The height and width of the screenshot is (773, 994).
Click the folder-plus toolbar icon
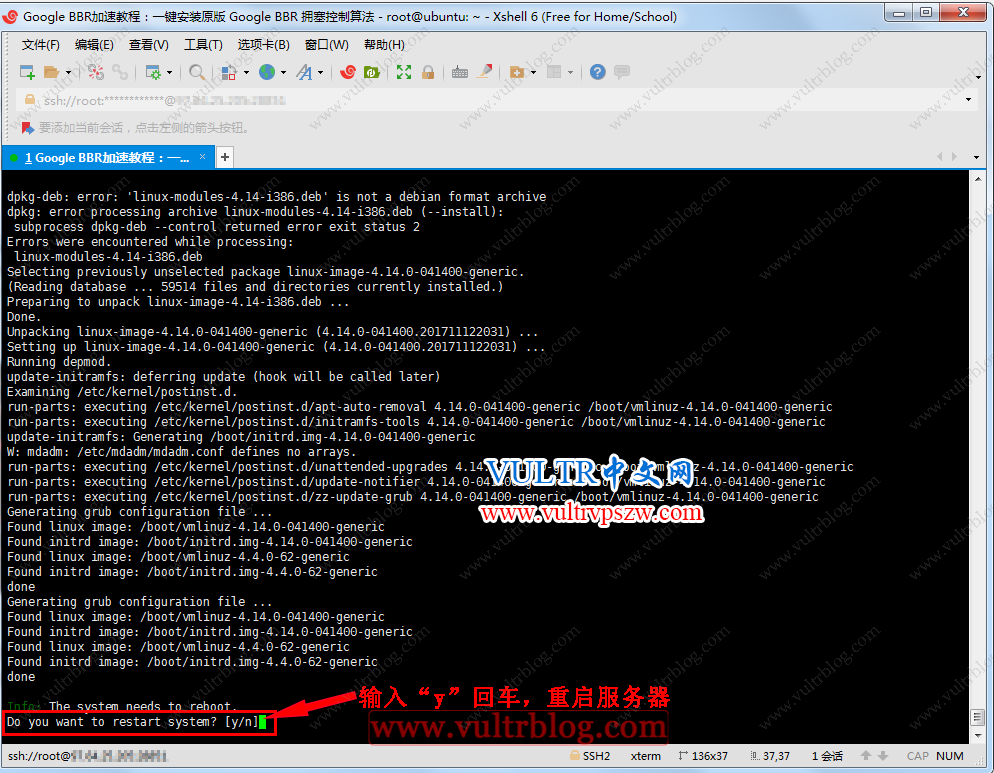pyautogui.click(x=517, y=72)
